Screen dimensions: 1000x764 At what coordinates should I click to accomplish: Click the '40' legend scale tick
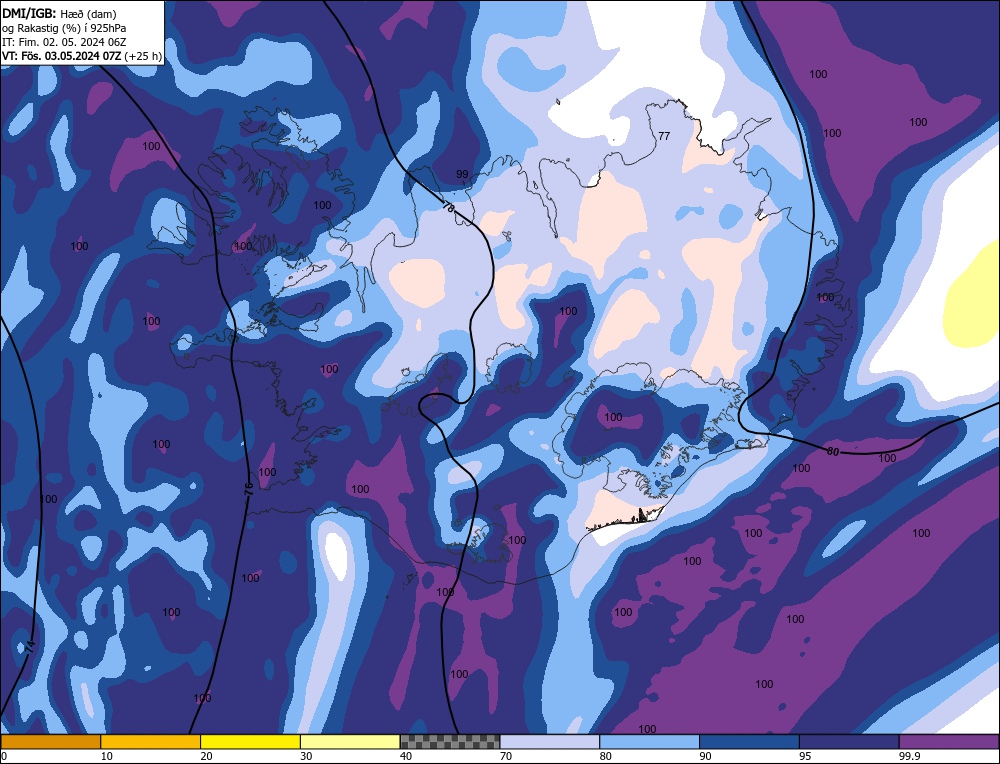406,756
